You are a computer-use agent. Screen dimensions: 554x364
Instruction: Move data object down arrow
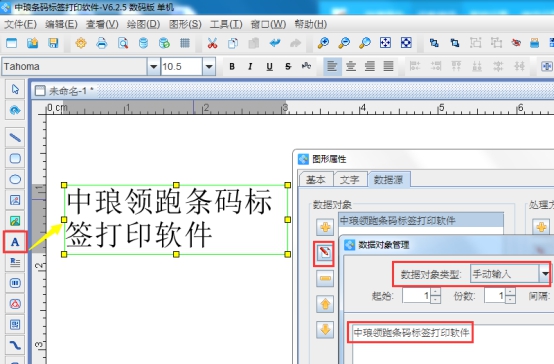[325, 330]
